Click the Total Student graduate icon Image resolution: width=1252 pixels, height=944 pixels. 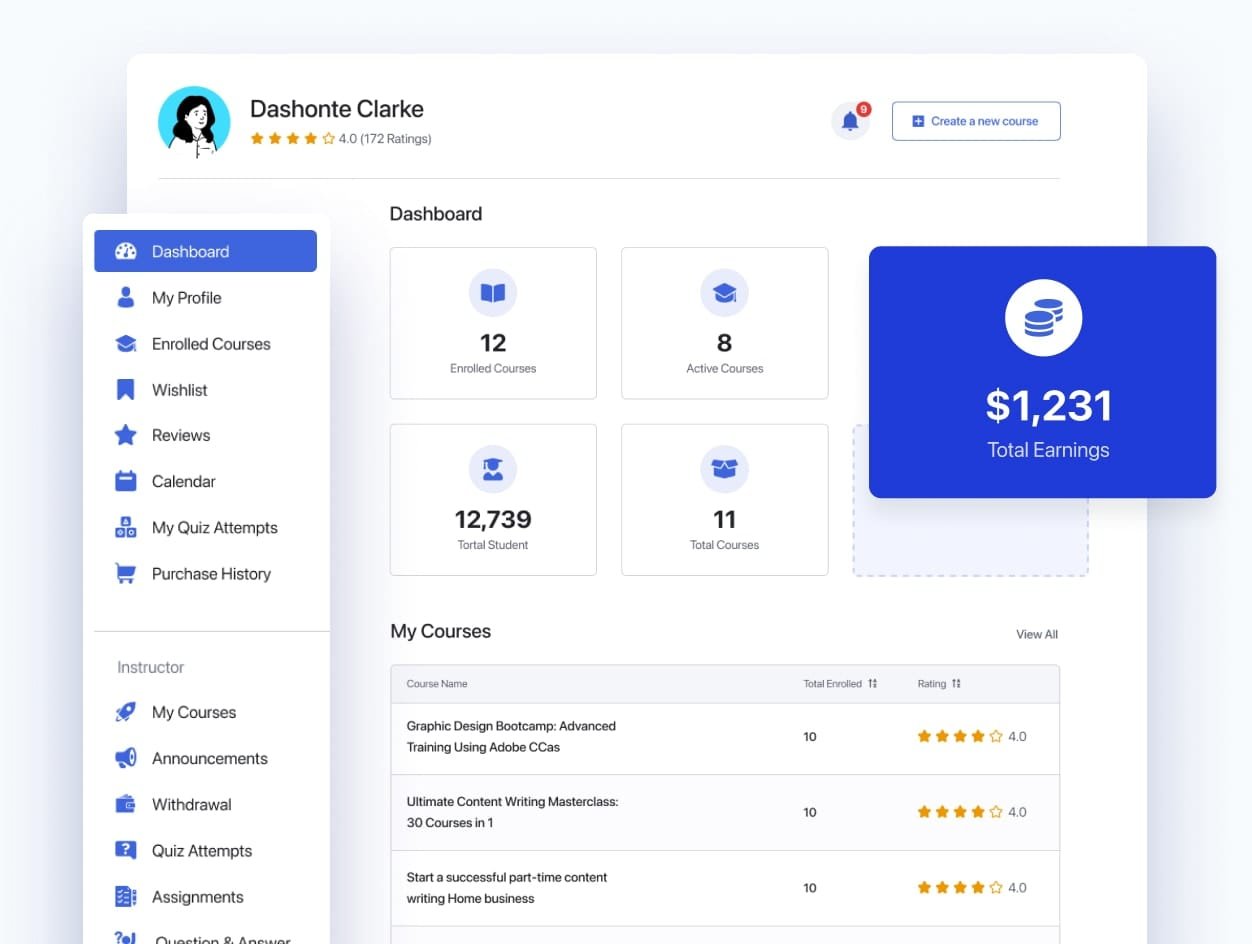tap(493, 469)
